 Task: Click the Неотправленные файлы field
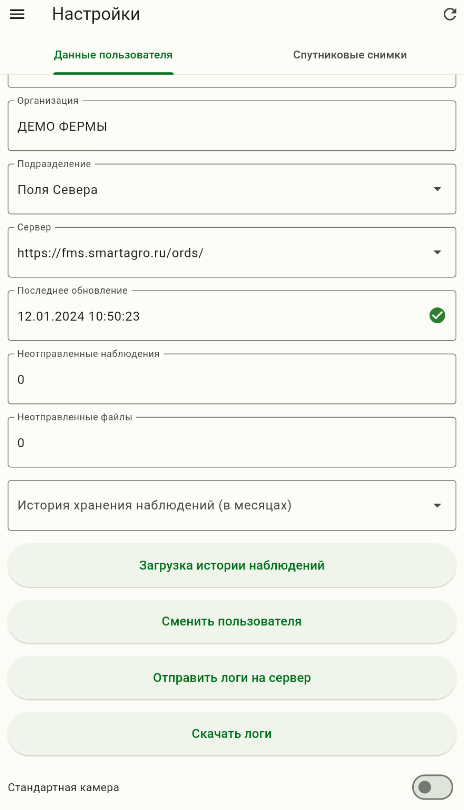[x=232, y=442]
